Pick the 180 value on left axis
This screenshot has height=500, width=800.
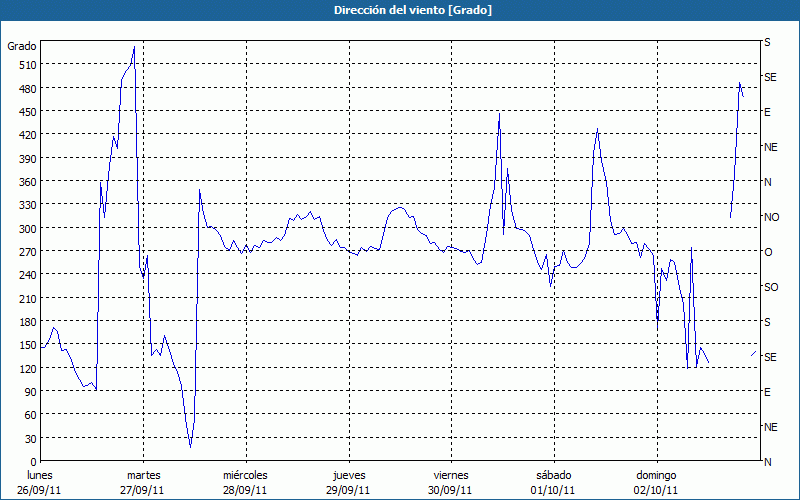coord(25,321)
